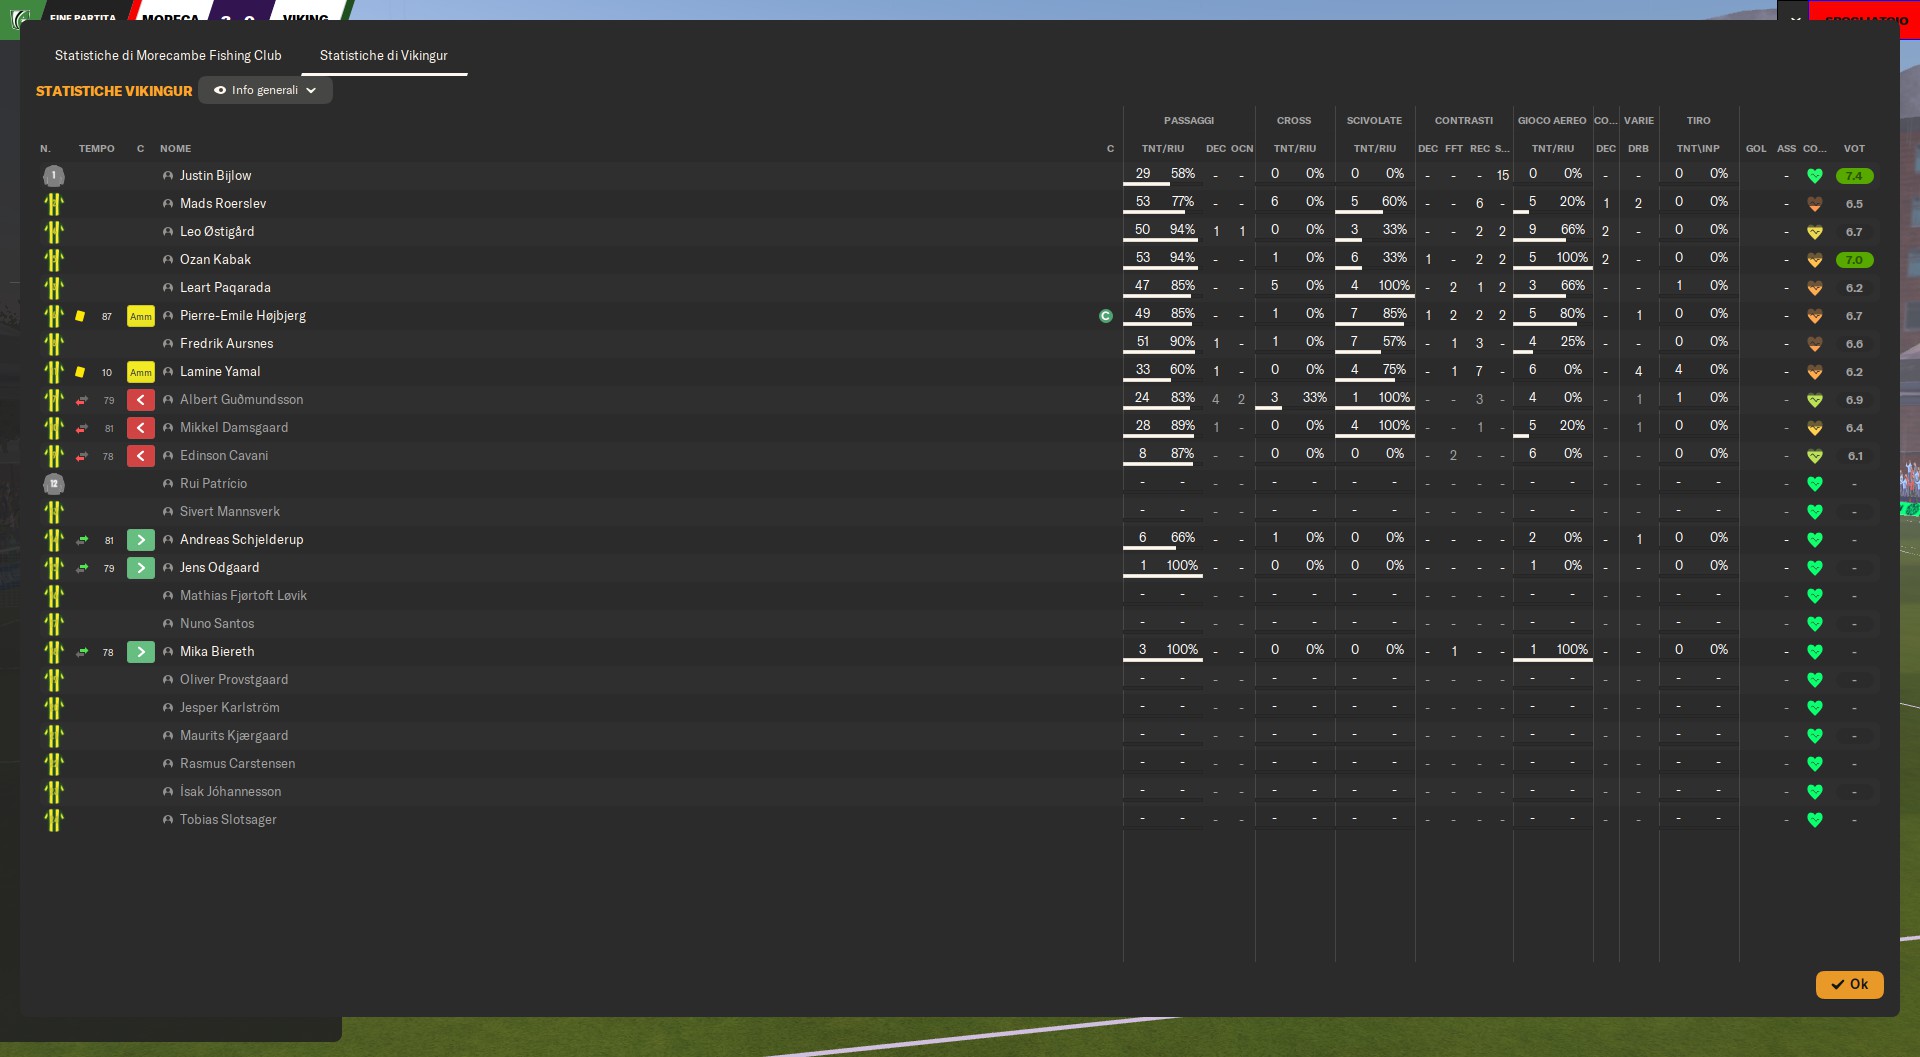This screenshot has height=1057, width=1920.
Task: Click Justin Bijlow pass percentage 58%
Action: tap(1183, 174)
